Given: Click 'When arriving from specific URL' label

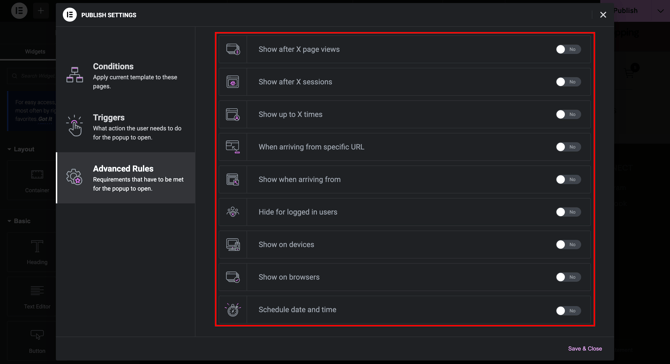Looking at the screenshot, I should [x=311, y=147].
